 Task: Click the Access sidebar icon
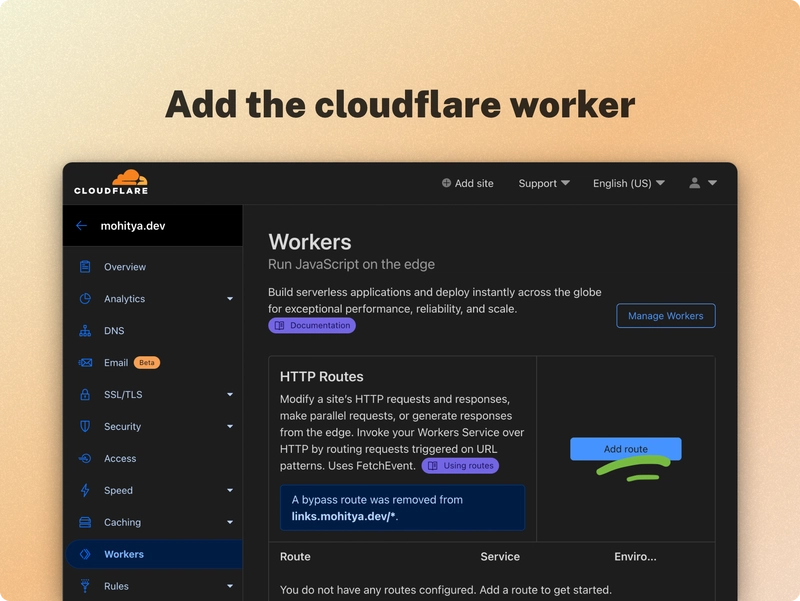(x=85, y=458)
